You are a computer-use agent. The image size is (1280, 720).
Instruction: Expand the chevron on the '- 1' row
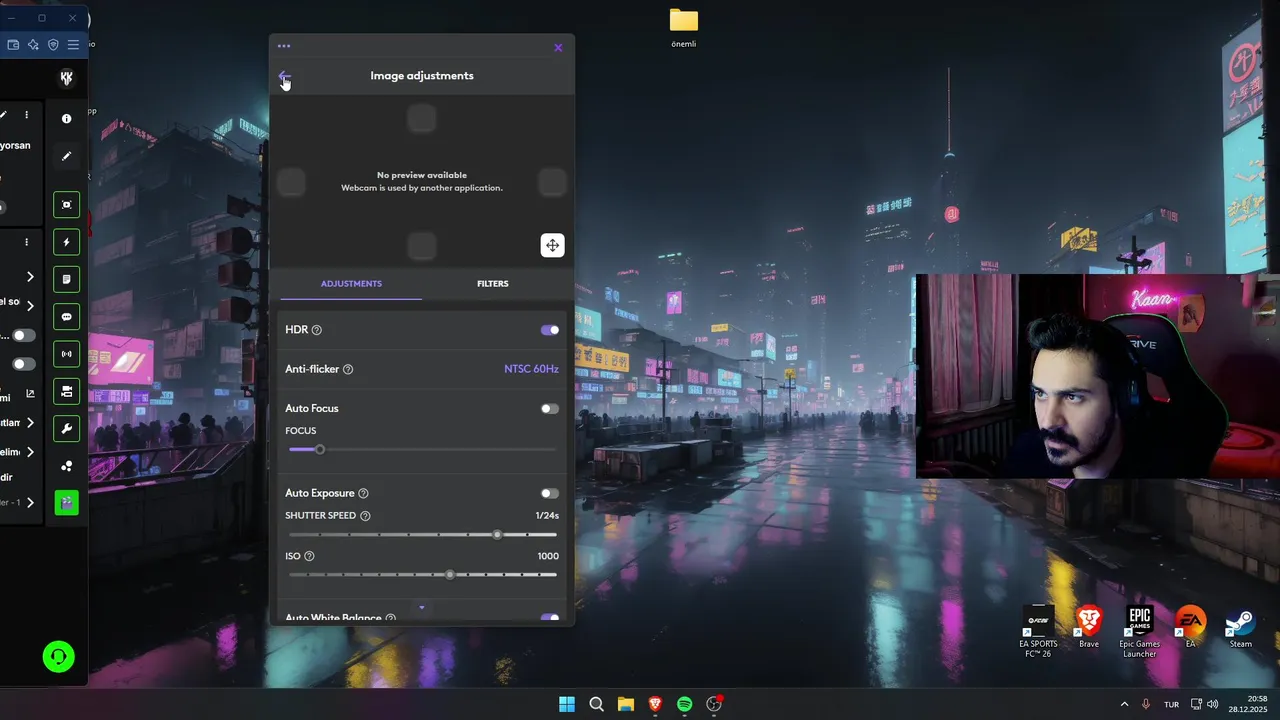coord(30,503)
